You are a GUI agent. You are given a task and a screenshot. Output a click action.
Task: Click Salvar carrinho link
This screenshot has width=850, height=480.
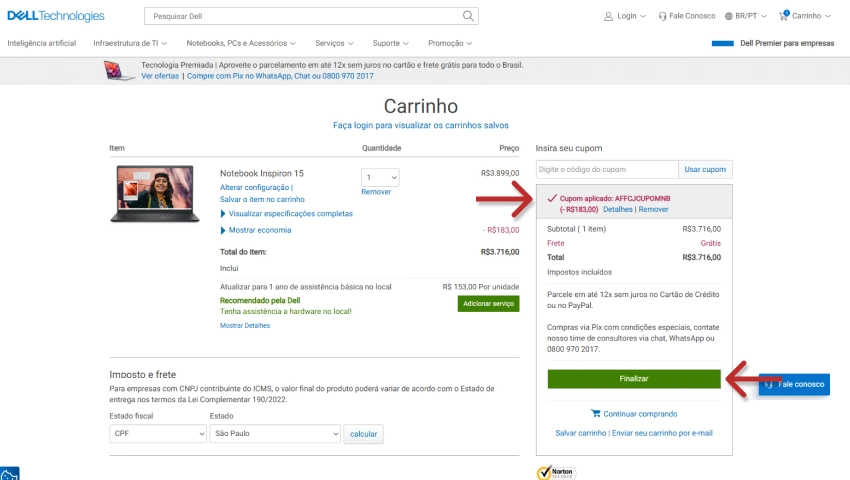(x=581, y=433)
